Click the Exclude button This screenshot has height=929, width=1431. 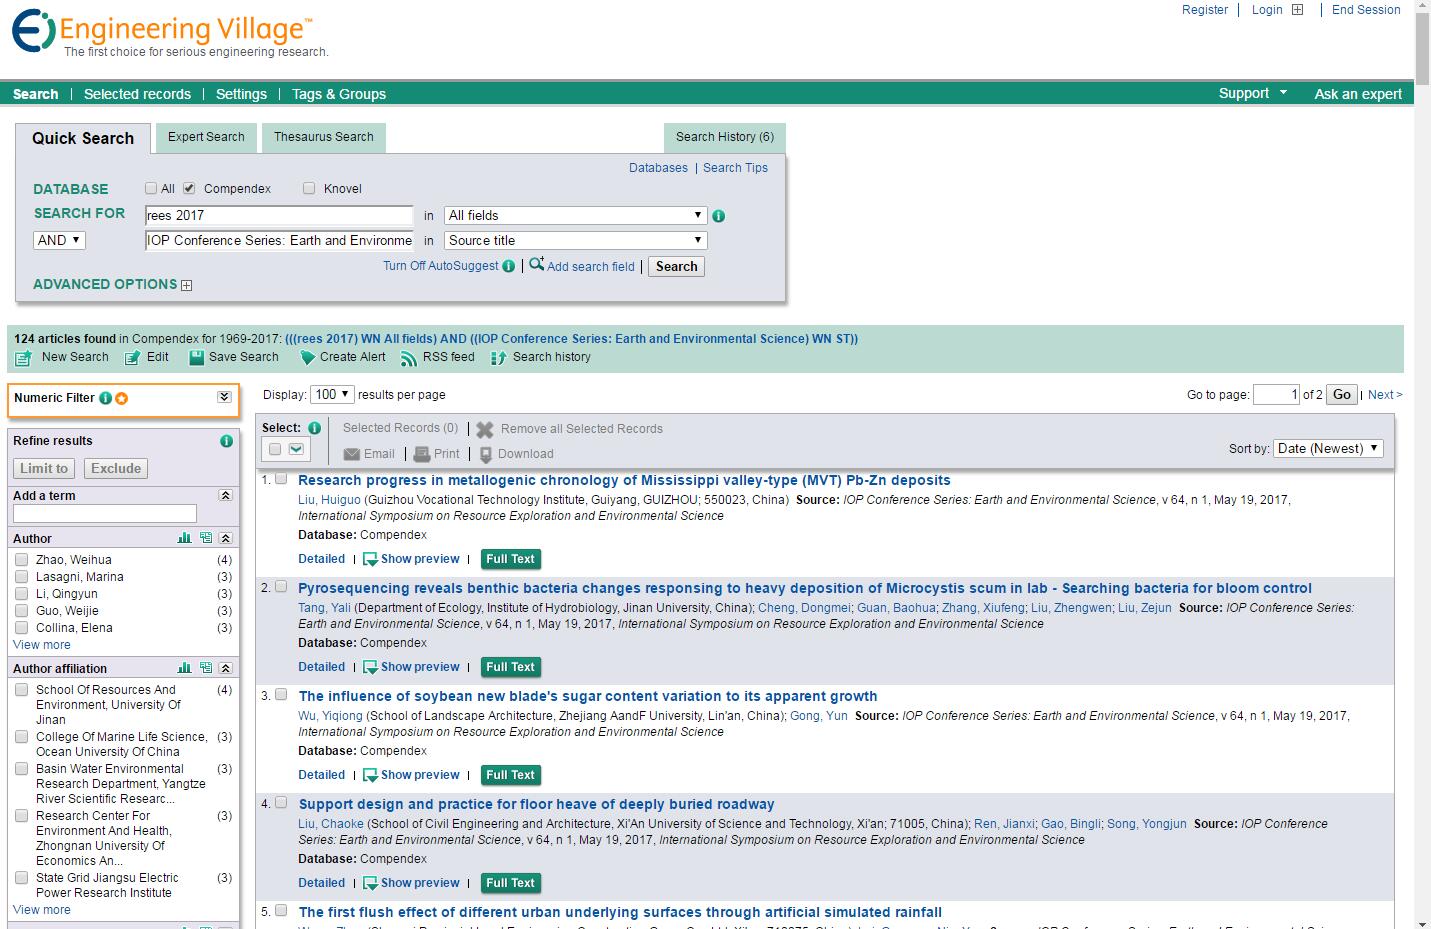[x=116, y=469]
